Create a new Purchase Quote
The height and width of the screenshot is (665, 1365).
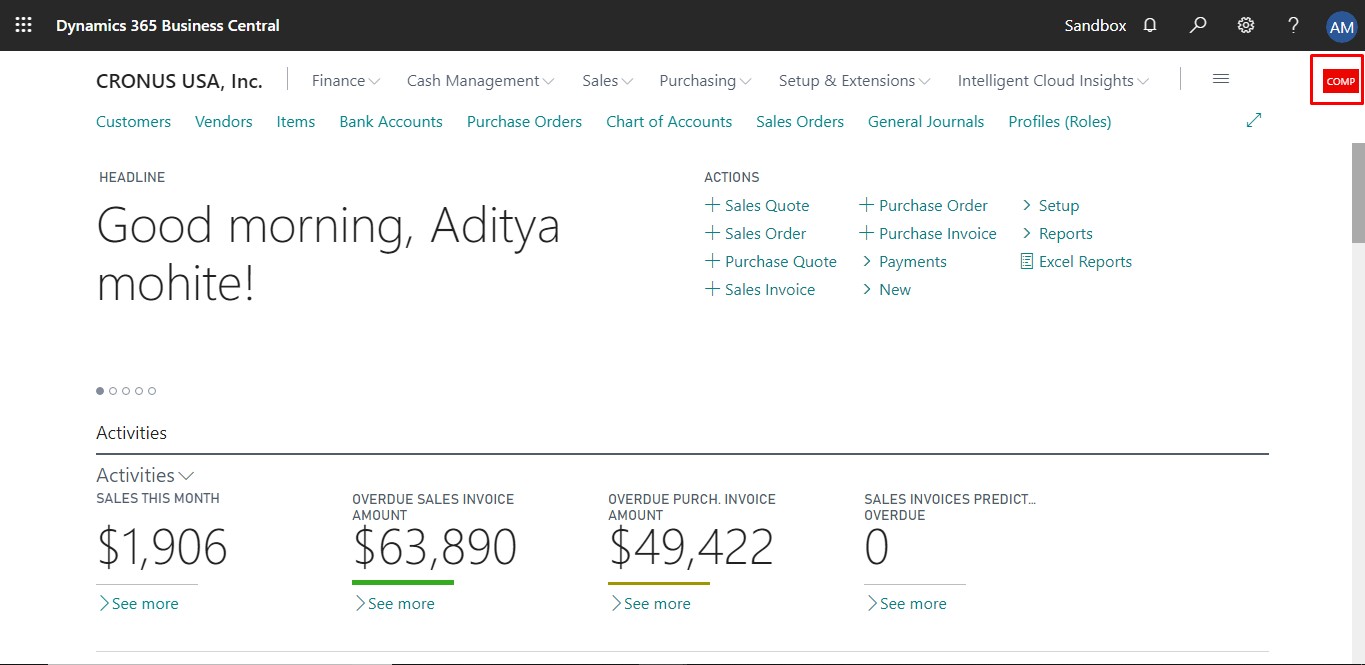(x=771, y=261)
